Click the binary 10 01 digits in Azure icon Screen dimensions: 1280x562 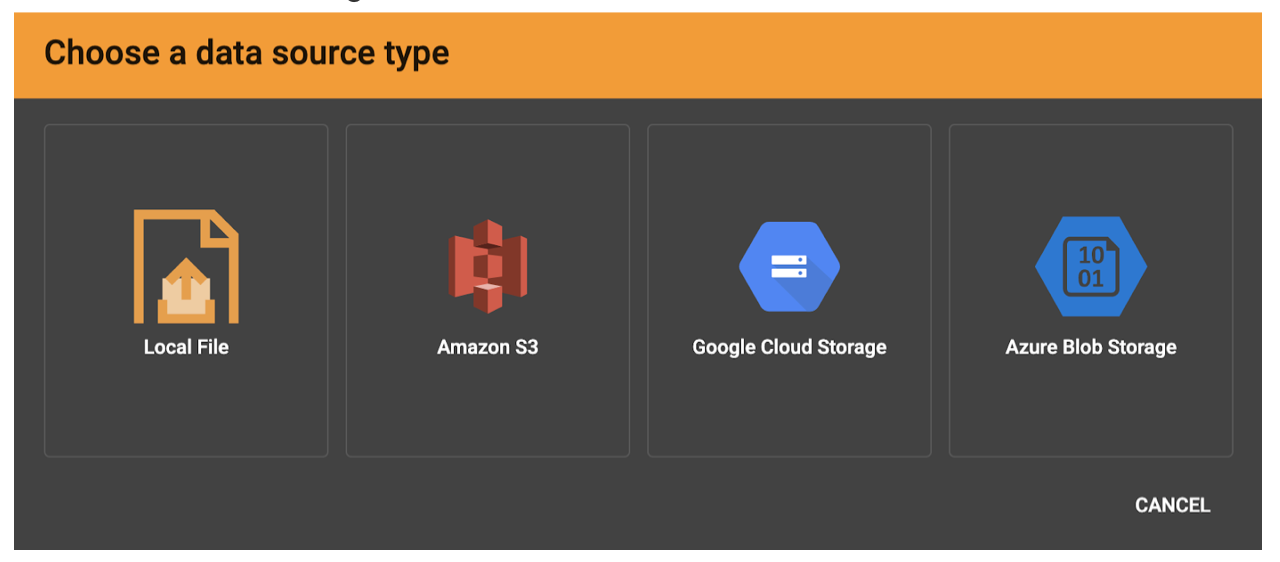coord(1091,267)
